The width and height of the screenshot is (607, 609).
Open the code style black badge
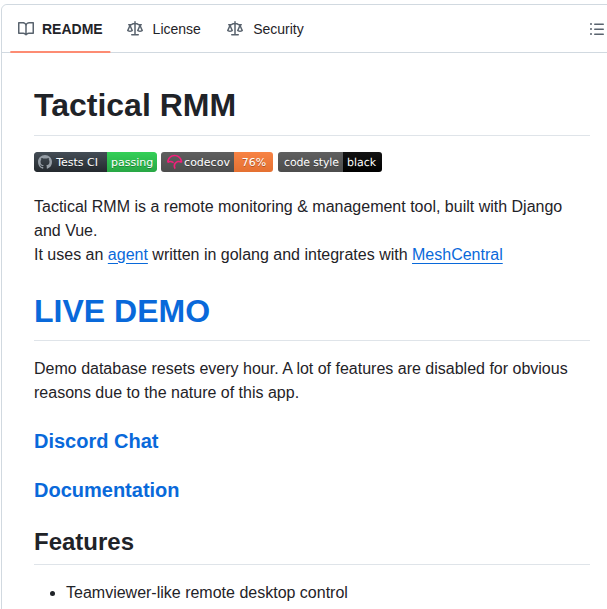point(330,162)
